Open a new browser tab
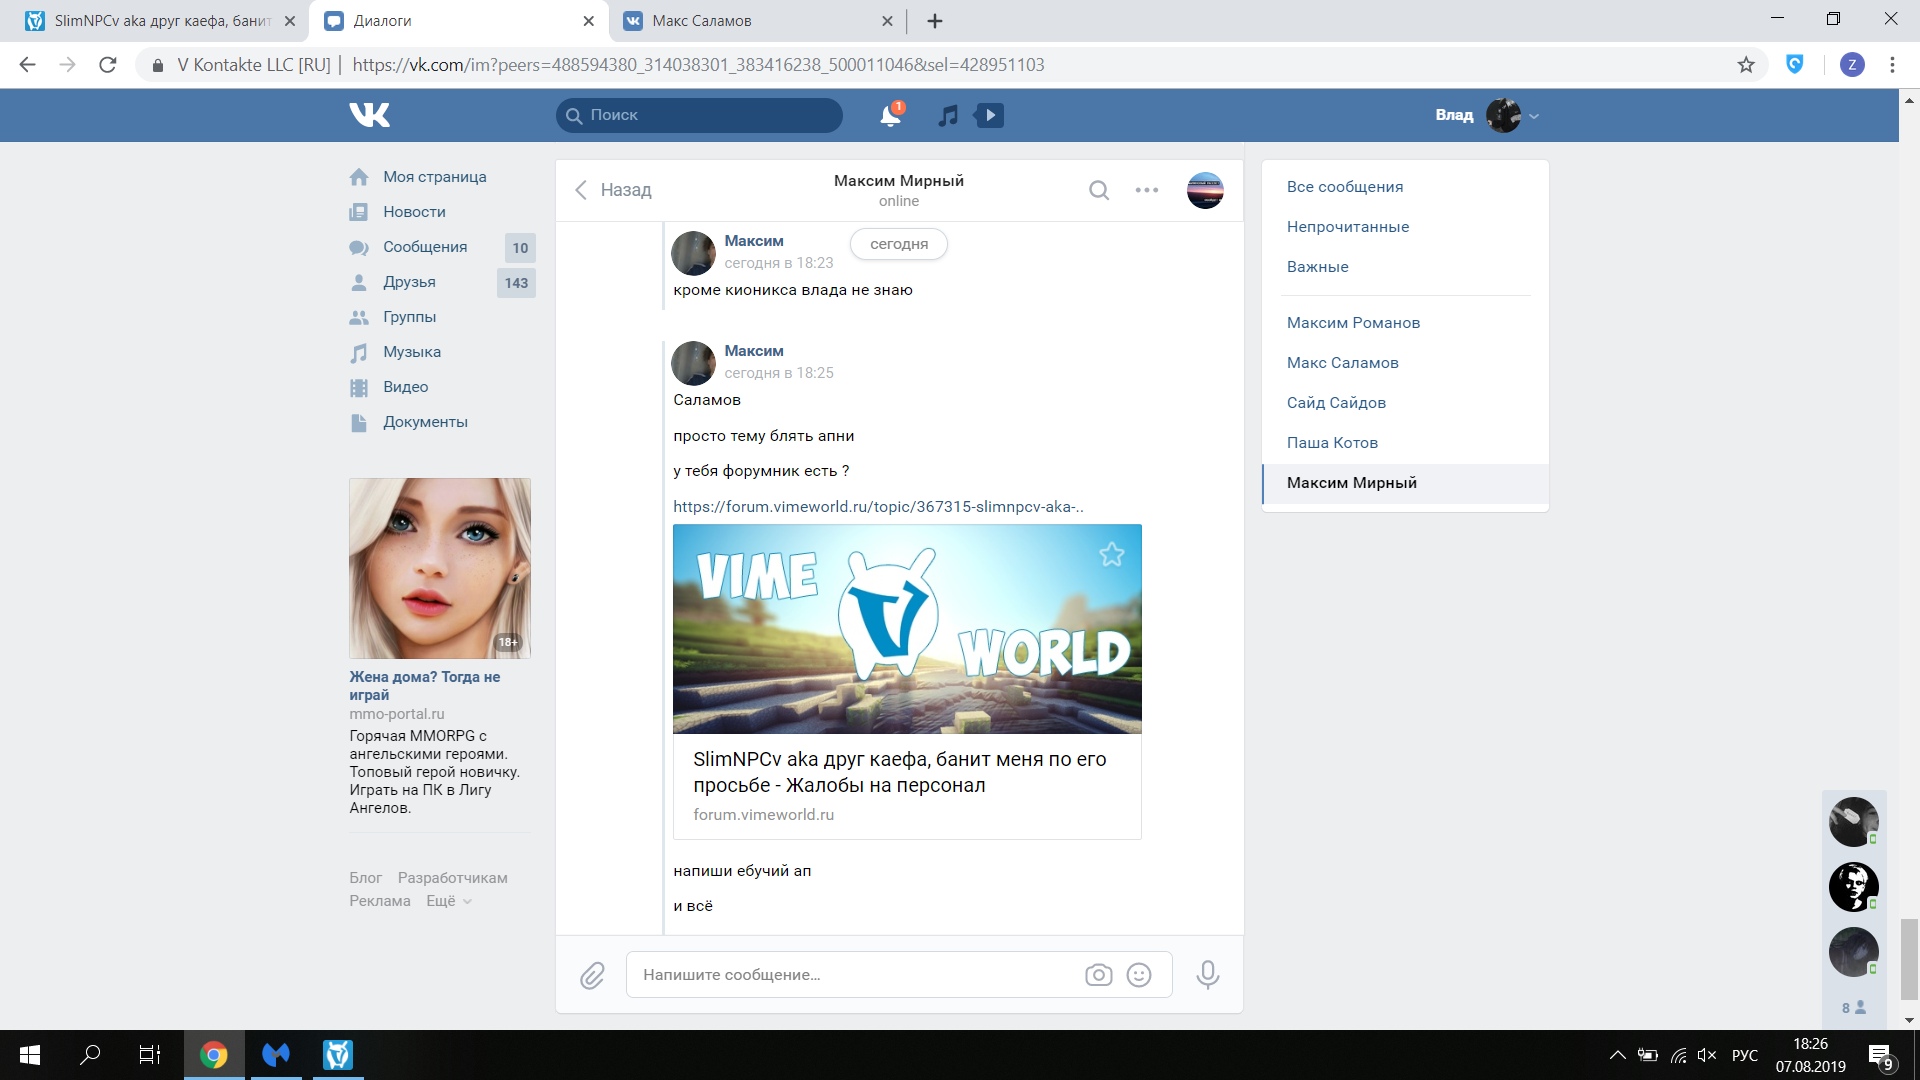 [935, 21]
